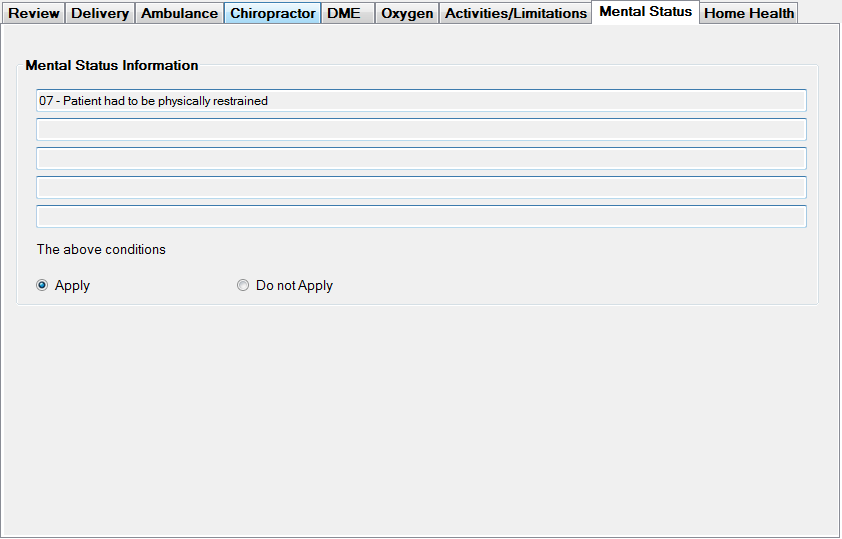The image size is (842, 539).
Task: Select the fourth mental status condition field
Action: pos(421,188)
